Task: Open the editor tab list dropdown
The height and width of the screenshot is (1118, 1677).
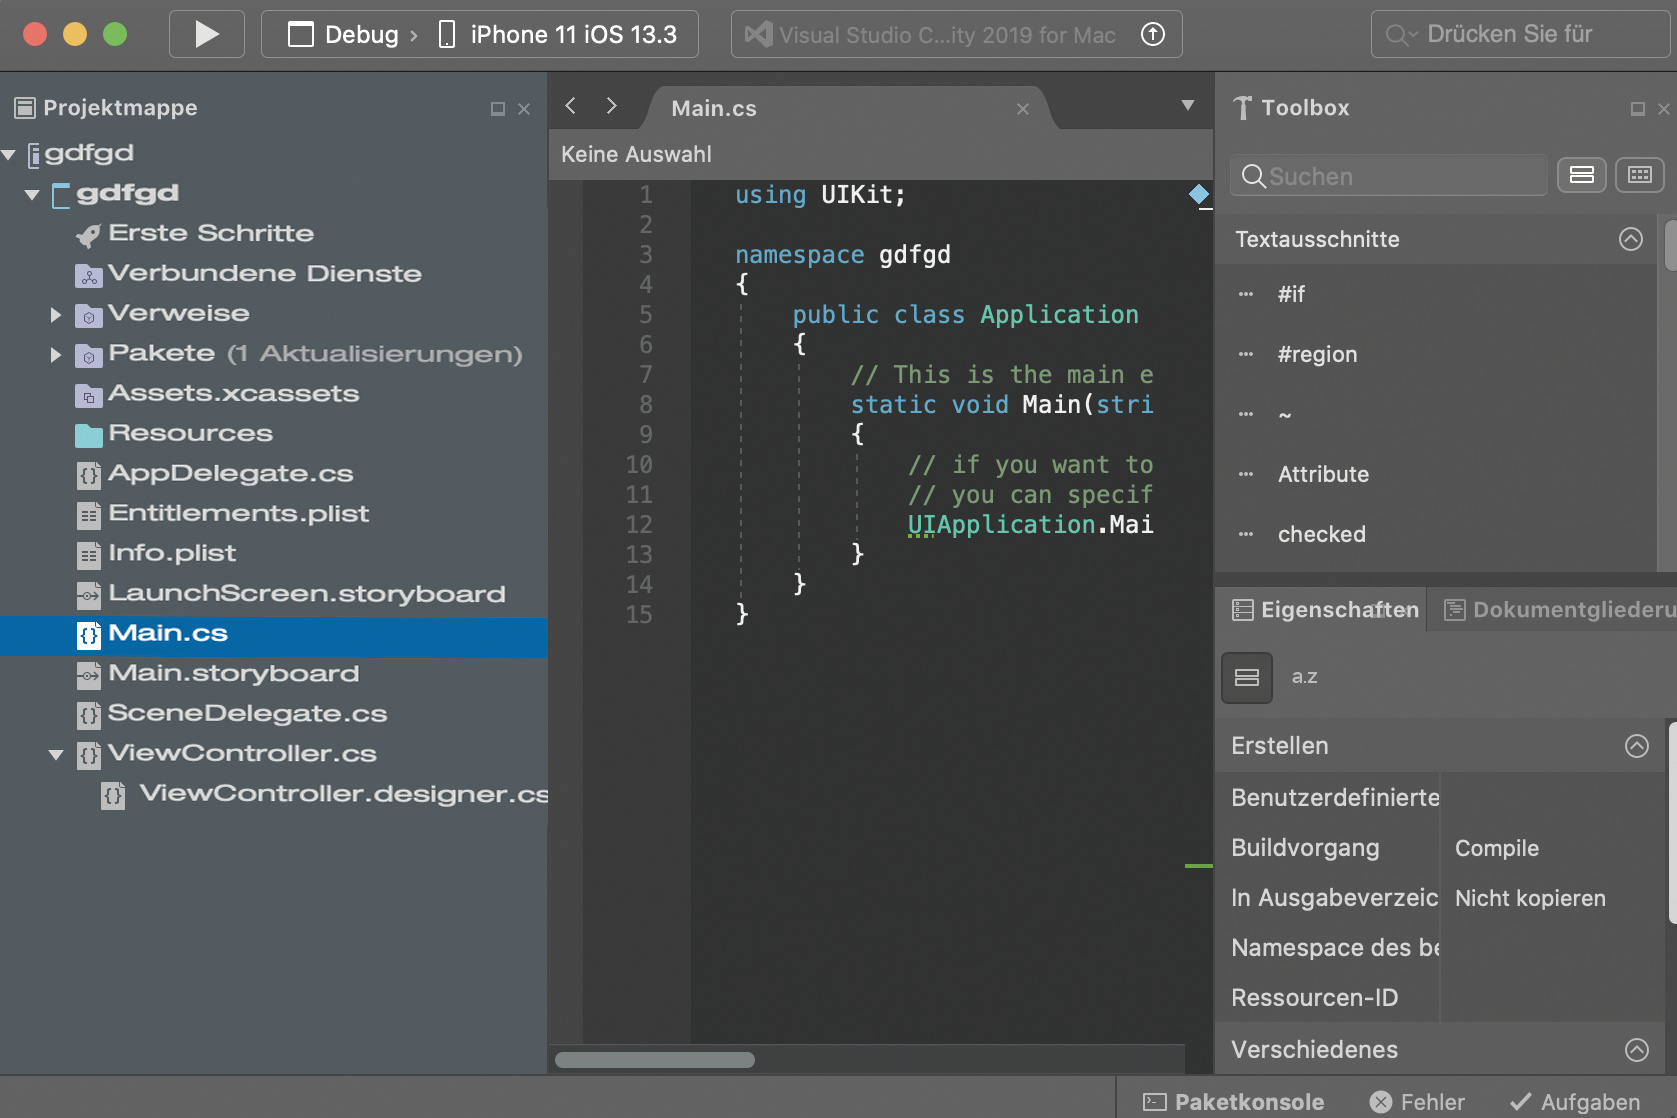Action: 1187,106
